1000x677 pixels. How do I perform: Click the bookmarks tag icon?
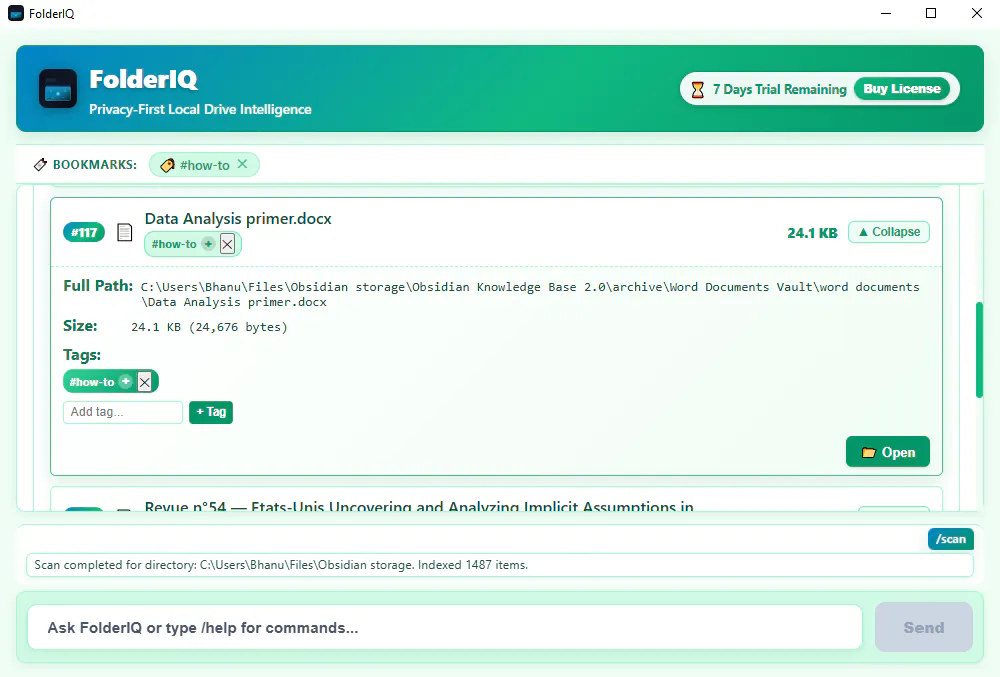pyautogui.click(x=40, y=164)
